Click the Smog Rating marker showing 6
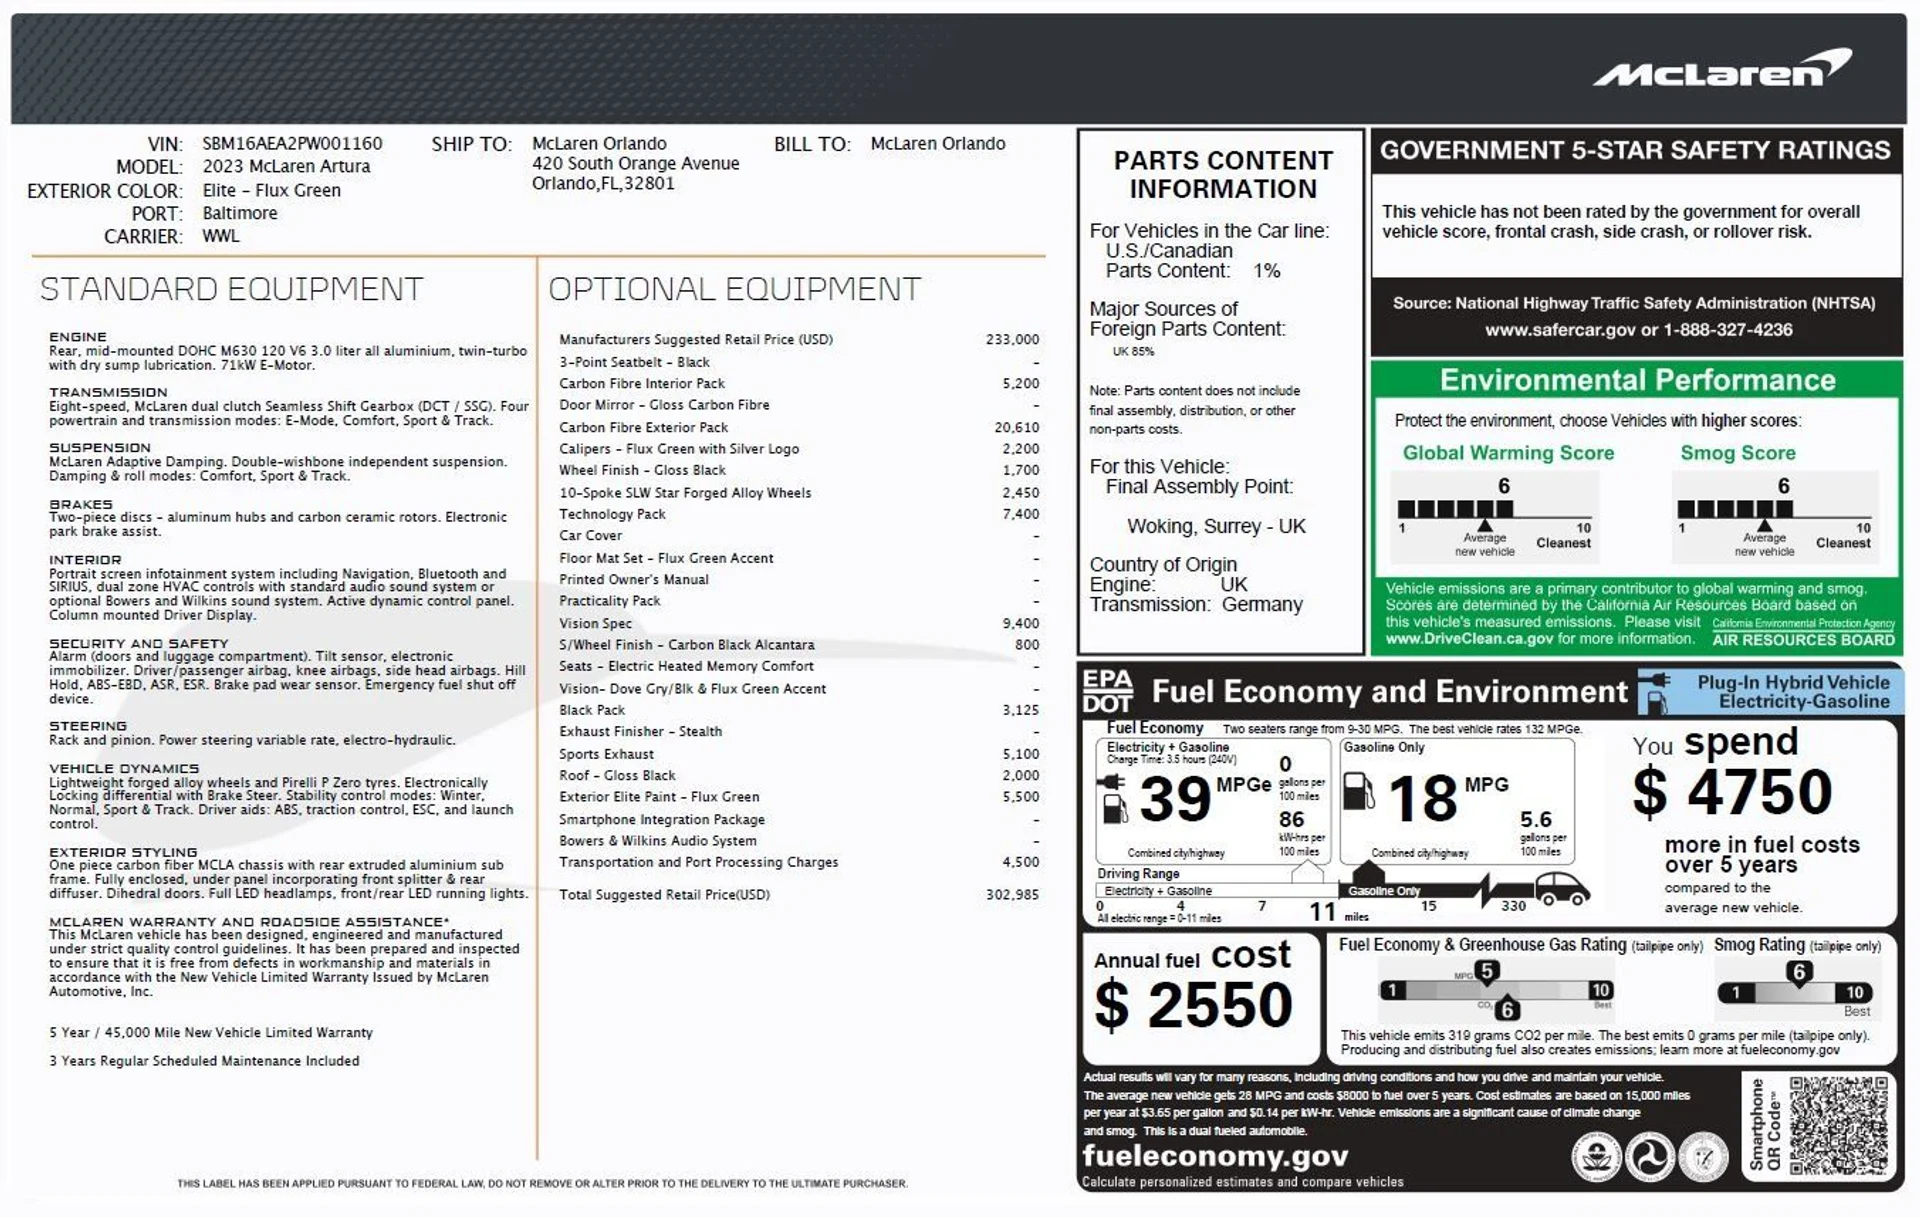Viewport: 1920px width, 1217px height. pyautogui.click(x=1798, y=973)
